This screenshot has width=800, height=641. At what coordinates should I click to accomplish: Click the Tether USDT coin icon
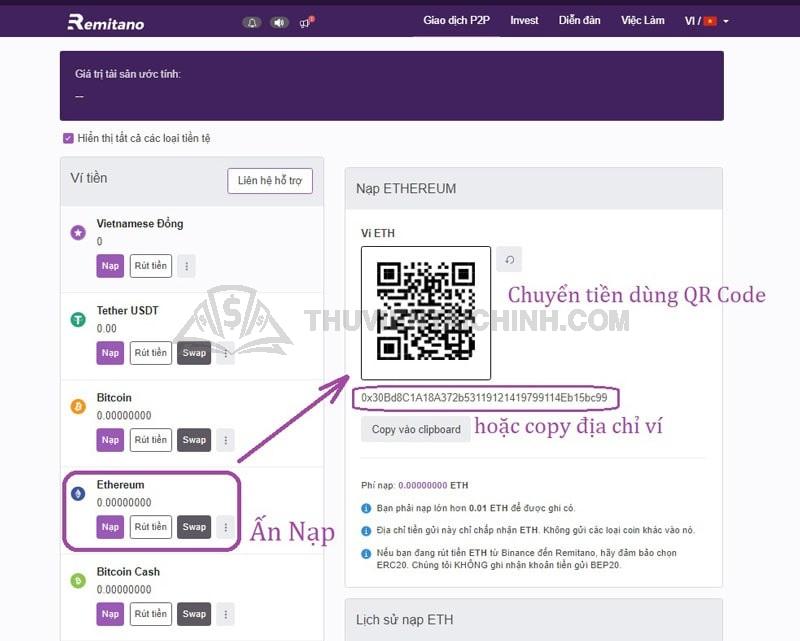tap(78, 320)
